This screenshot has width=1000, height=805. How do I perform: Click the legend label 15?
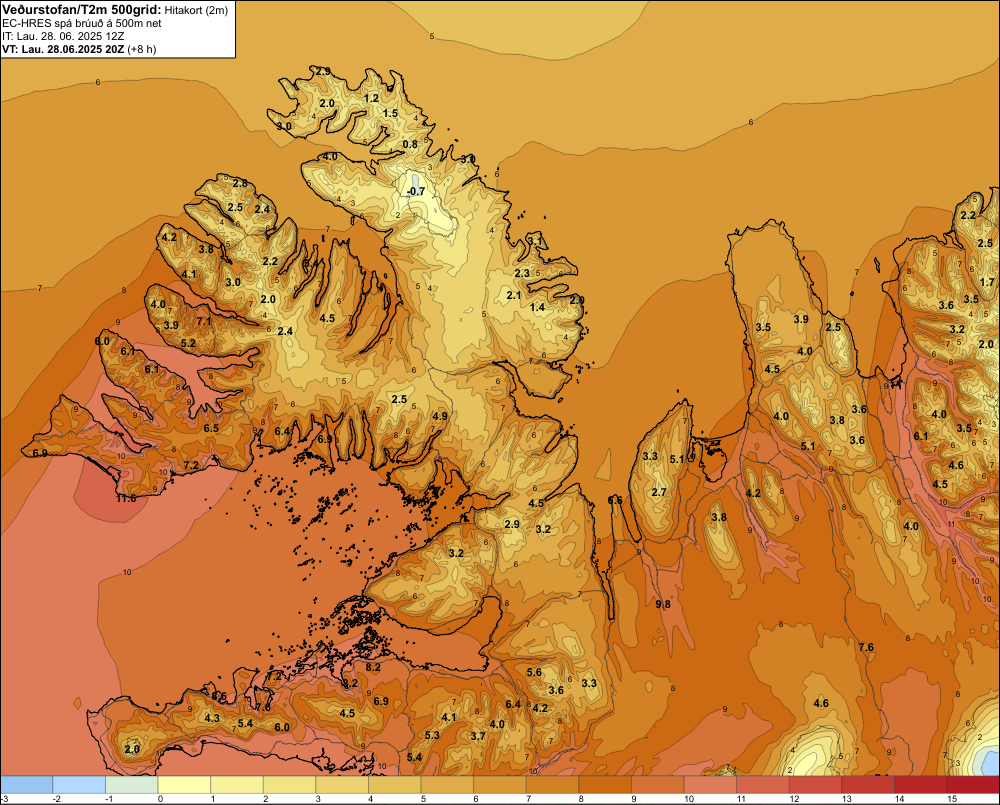[x=952, y=799]
